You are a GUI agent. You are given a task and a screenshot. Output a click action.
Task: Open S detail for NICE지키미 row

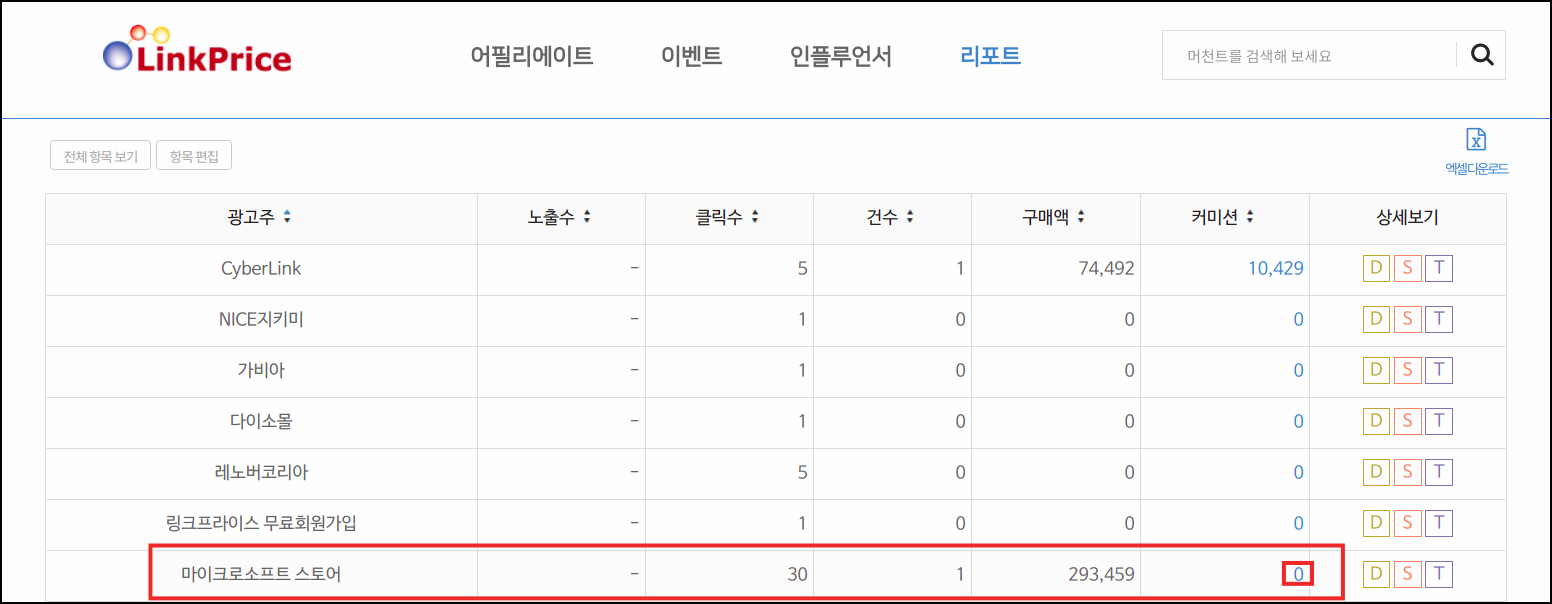(x=1407, y=319)
